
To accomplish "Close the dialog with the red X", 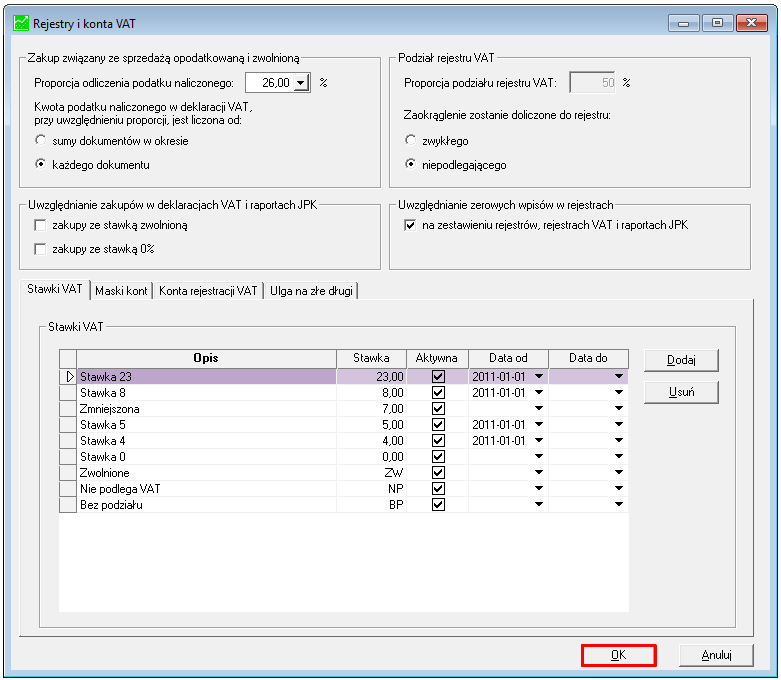I will [752, 23].
